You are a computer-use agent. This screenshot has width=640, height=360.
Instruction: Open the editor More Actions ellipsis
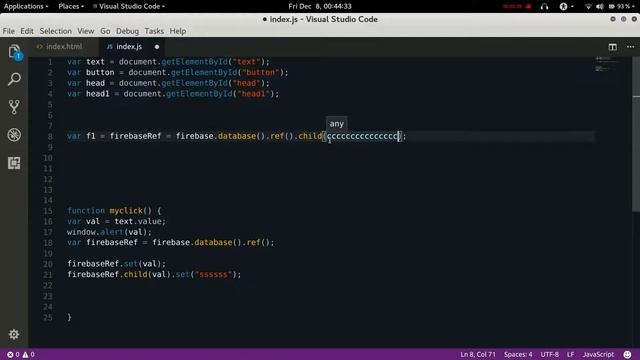tap(630, 47)
